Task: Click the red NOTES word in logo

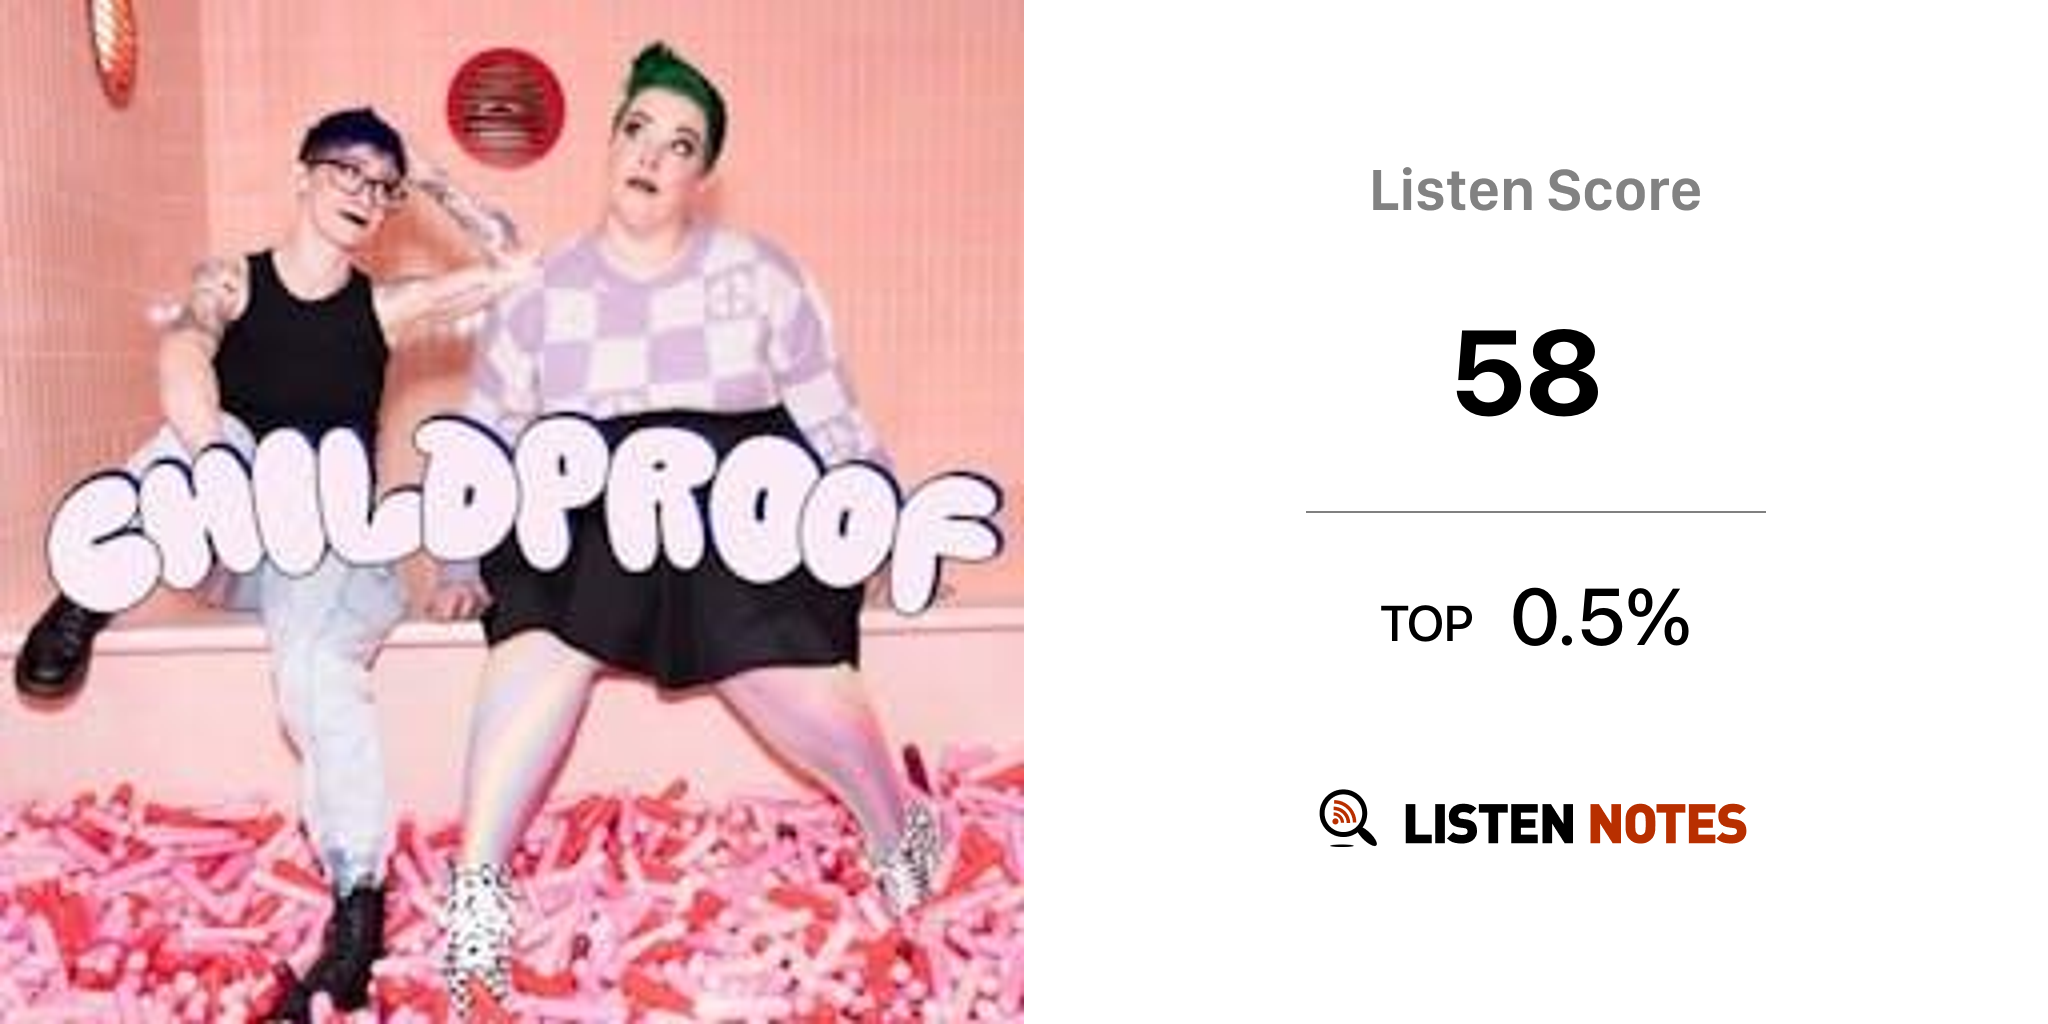Action: pyautogui.click(x=1667, y=825)
